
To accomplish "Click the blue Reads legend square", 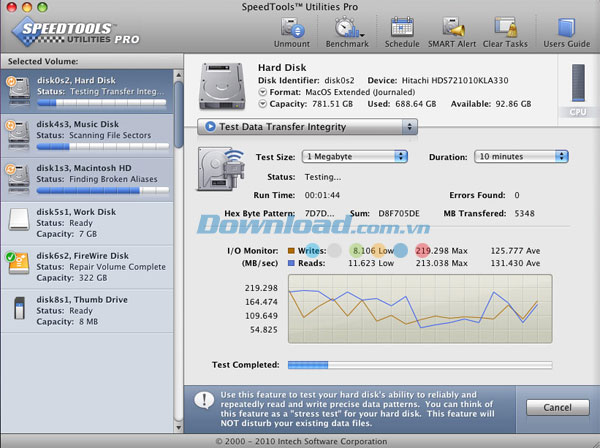I will 291,263.
